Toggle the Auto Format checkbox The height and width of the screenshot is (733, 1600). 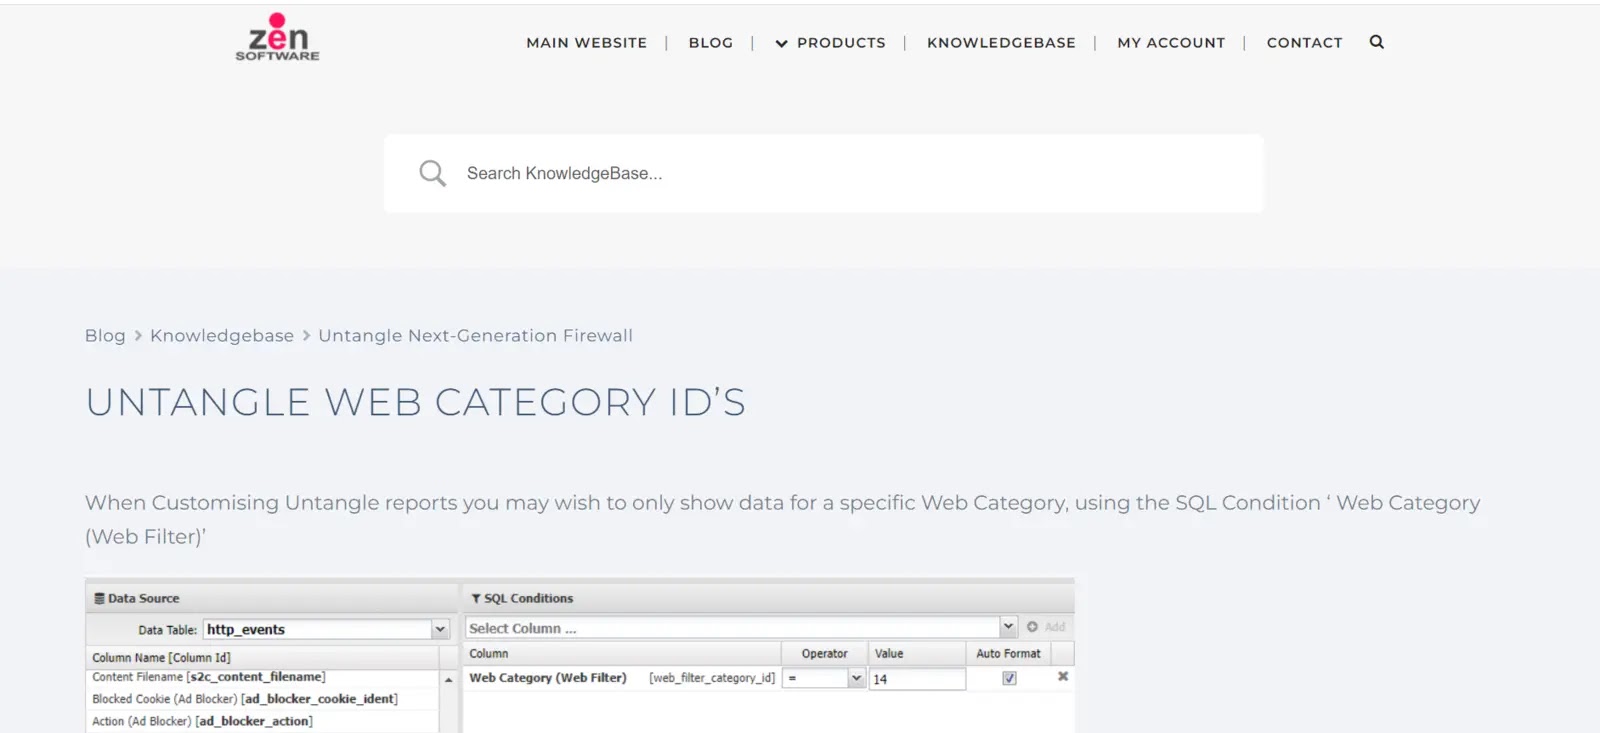1009,678
